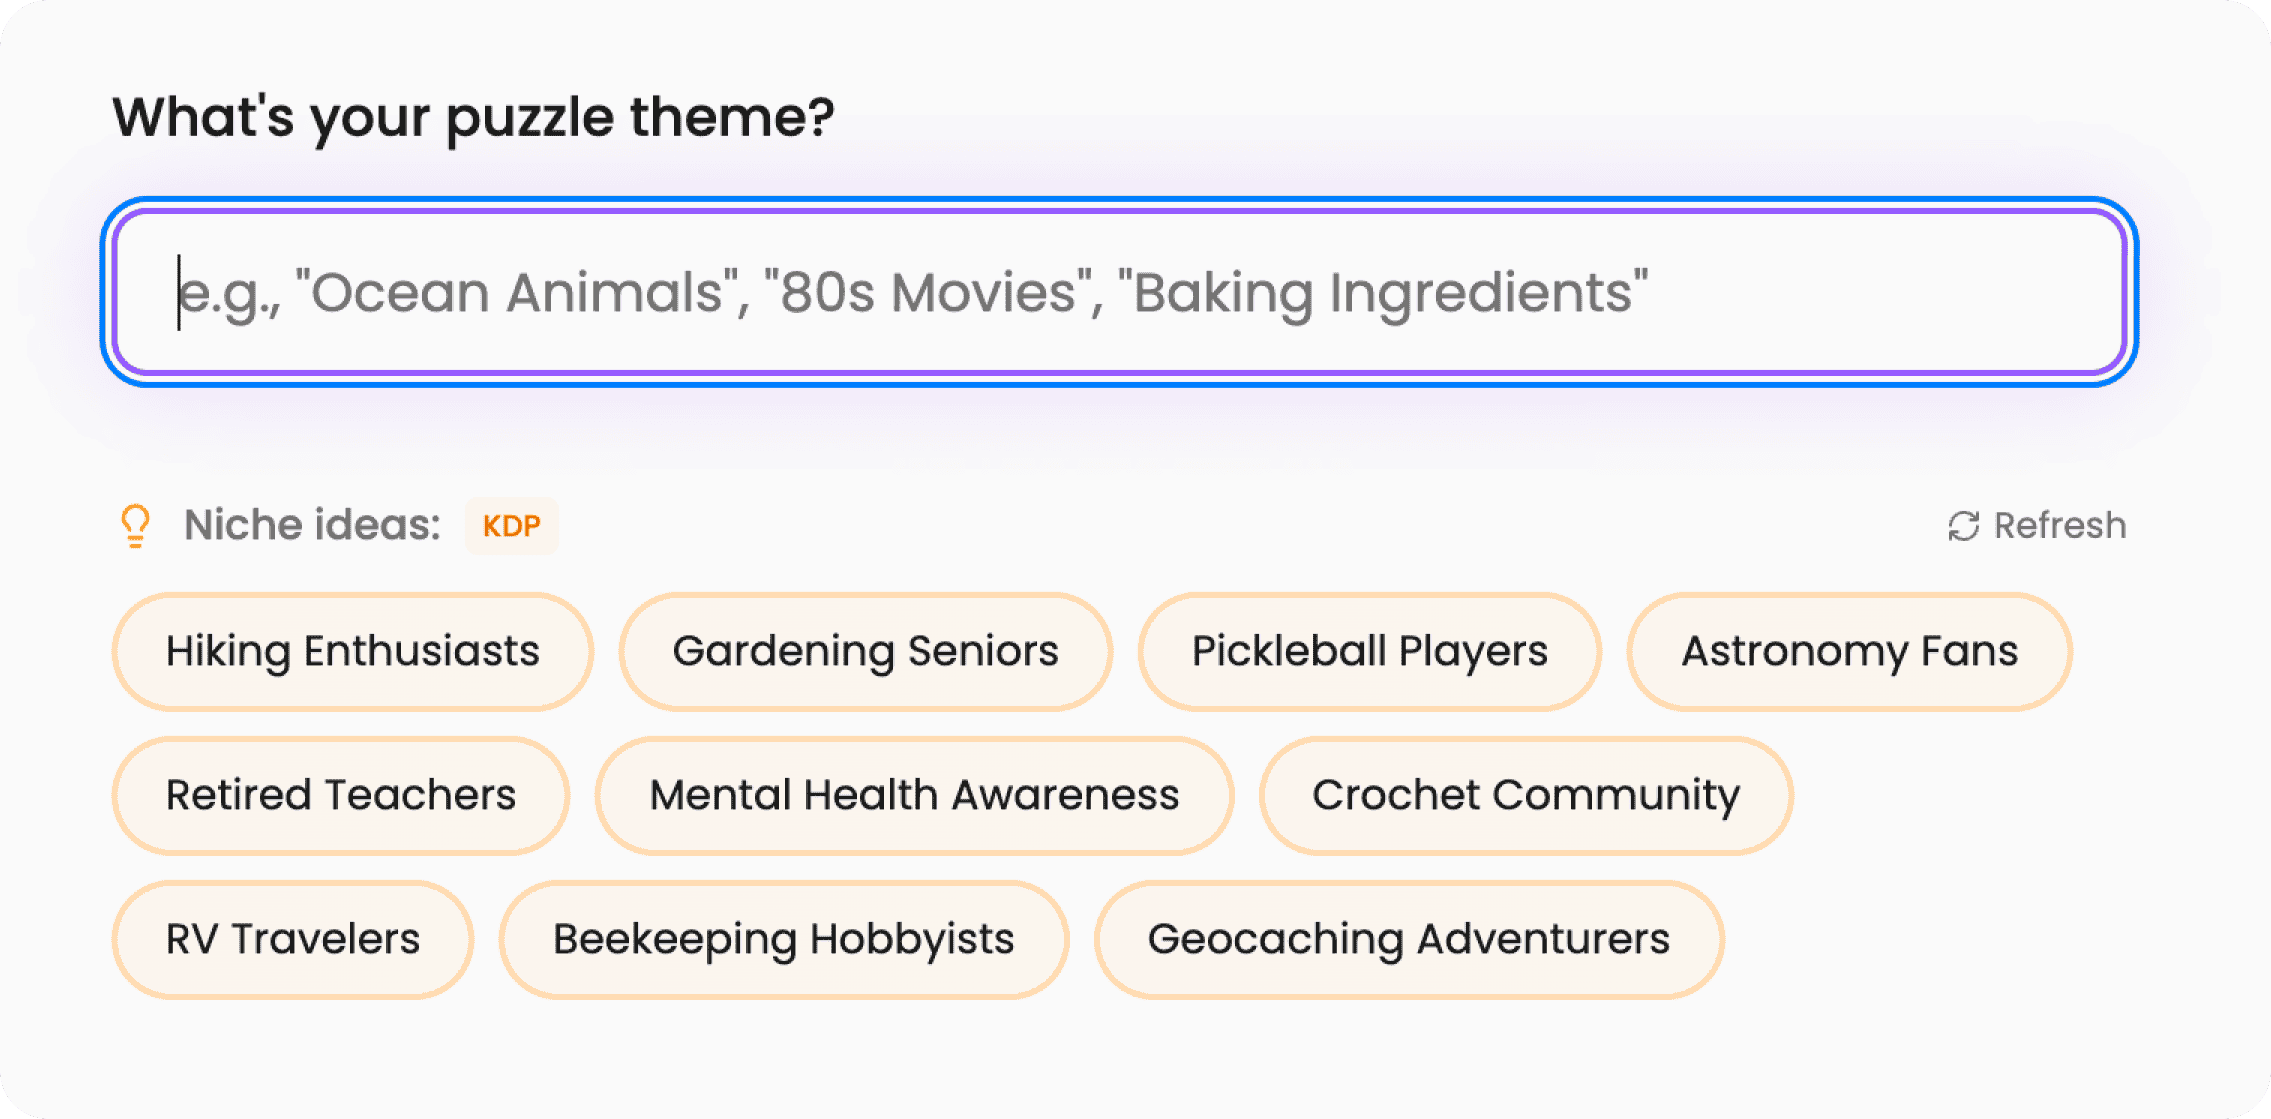
Task: Select the Geocaching Adventurers niche
Action: [x=1410, y=938]
